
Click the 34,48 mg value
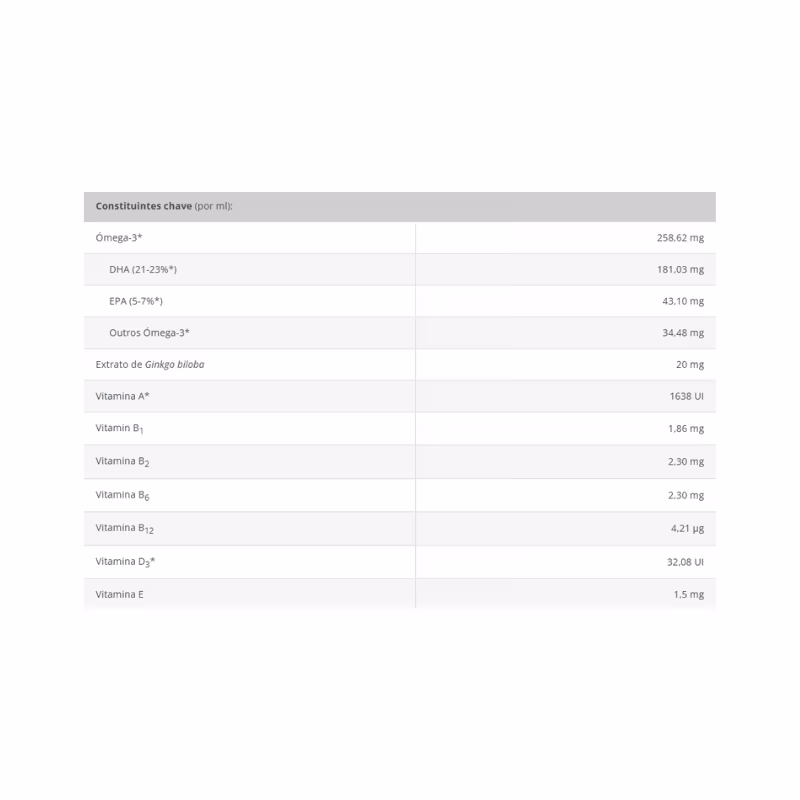tap(683, 333)
